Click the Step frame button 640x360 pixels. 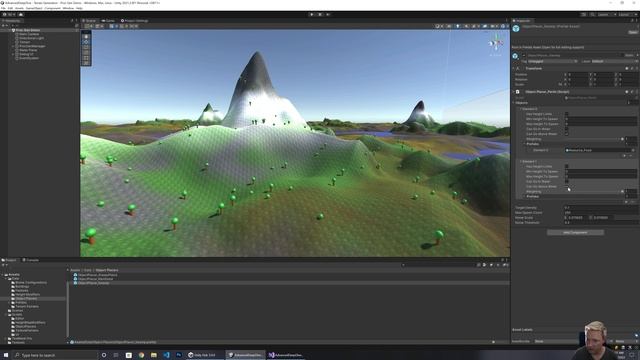328,14
